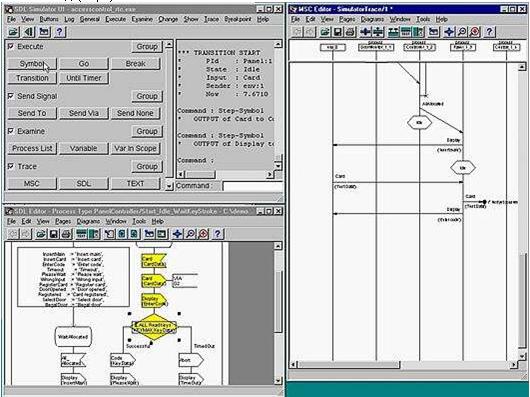
Task: Click the Send Via button
Action: click(84, 113)
